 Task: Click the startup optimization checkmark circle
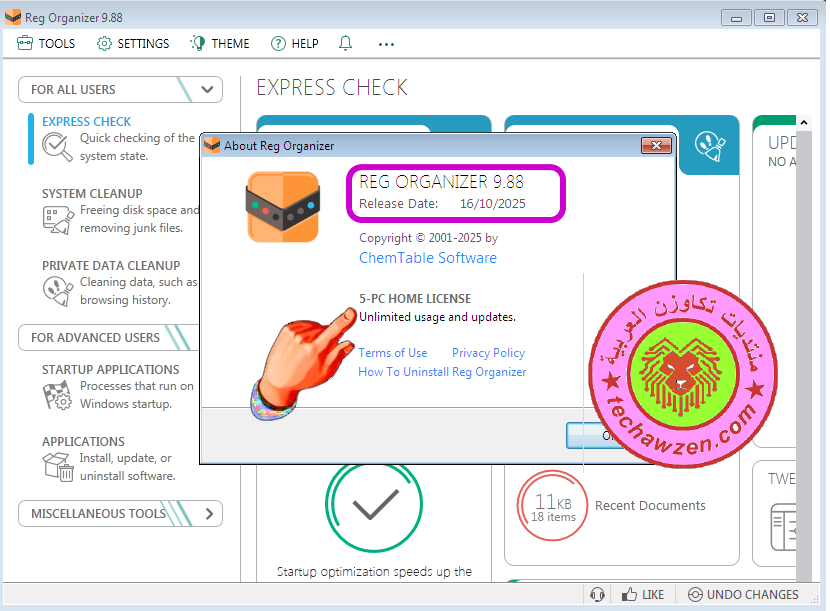click(374, 504)
